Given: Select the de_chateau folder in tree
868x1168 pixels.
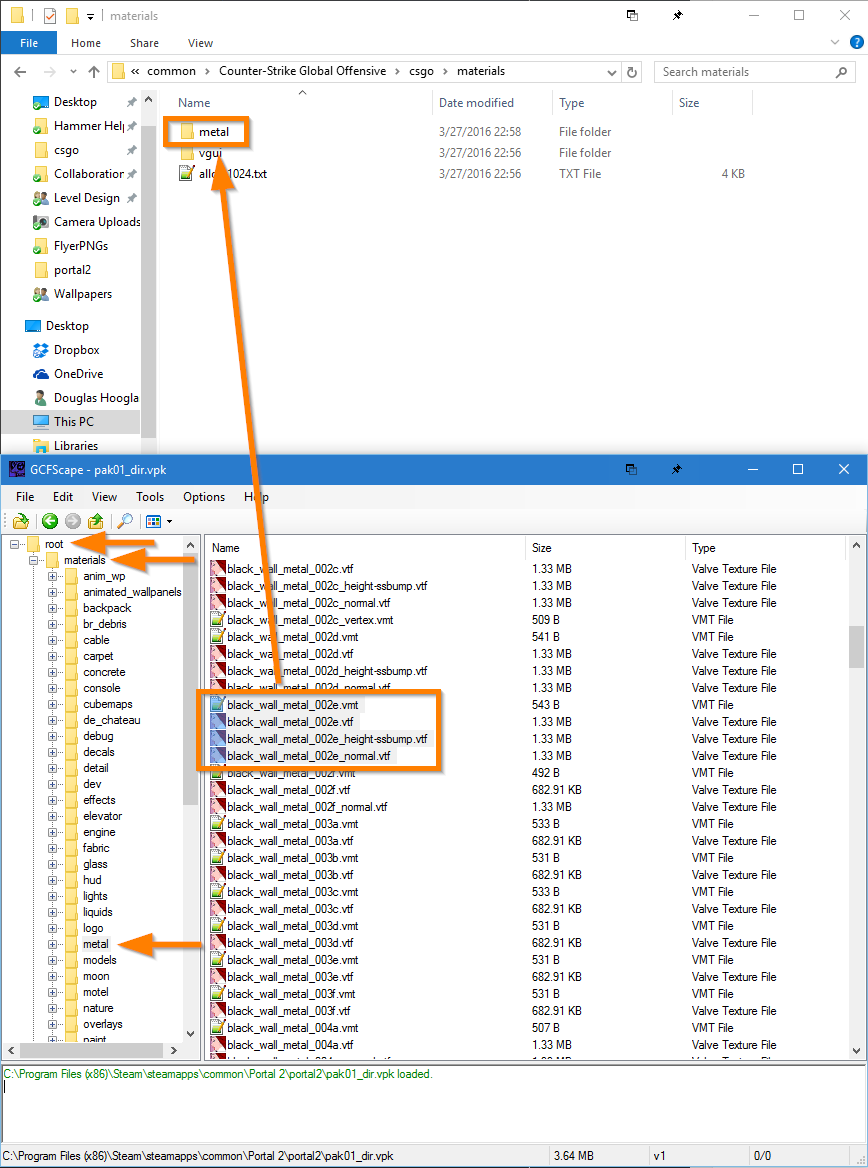Looking at the screenshot, I should pos(111,720).
